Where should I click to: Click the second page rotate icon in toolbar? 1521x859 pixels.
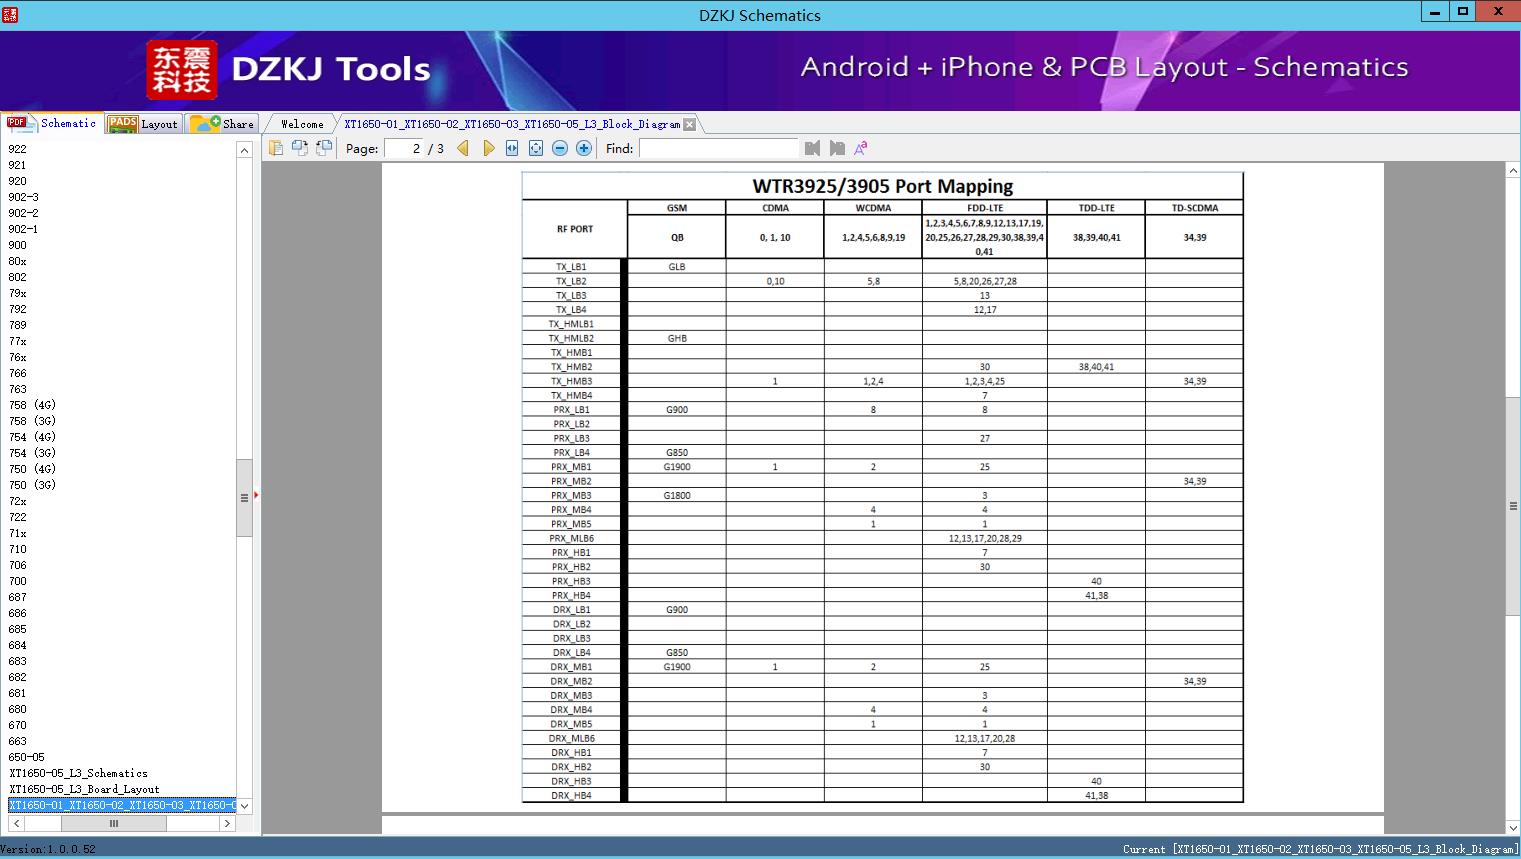(x=299, y=148)
